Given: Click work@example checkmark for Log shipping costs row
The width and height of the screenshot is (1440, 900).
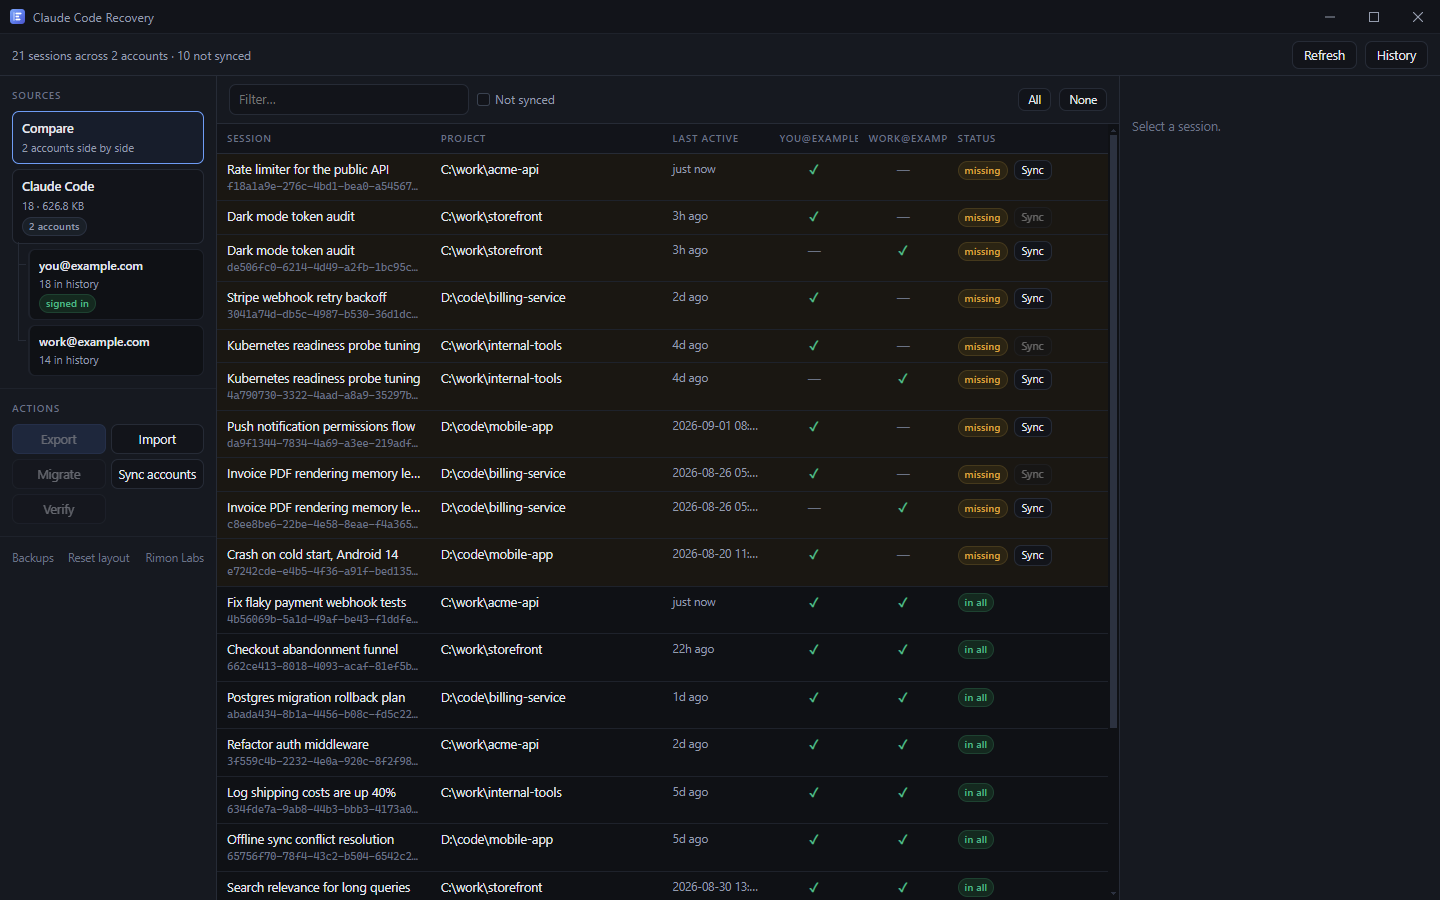Looking at the screenshot, I should point(903,793).
